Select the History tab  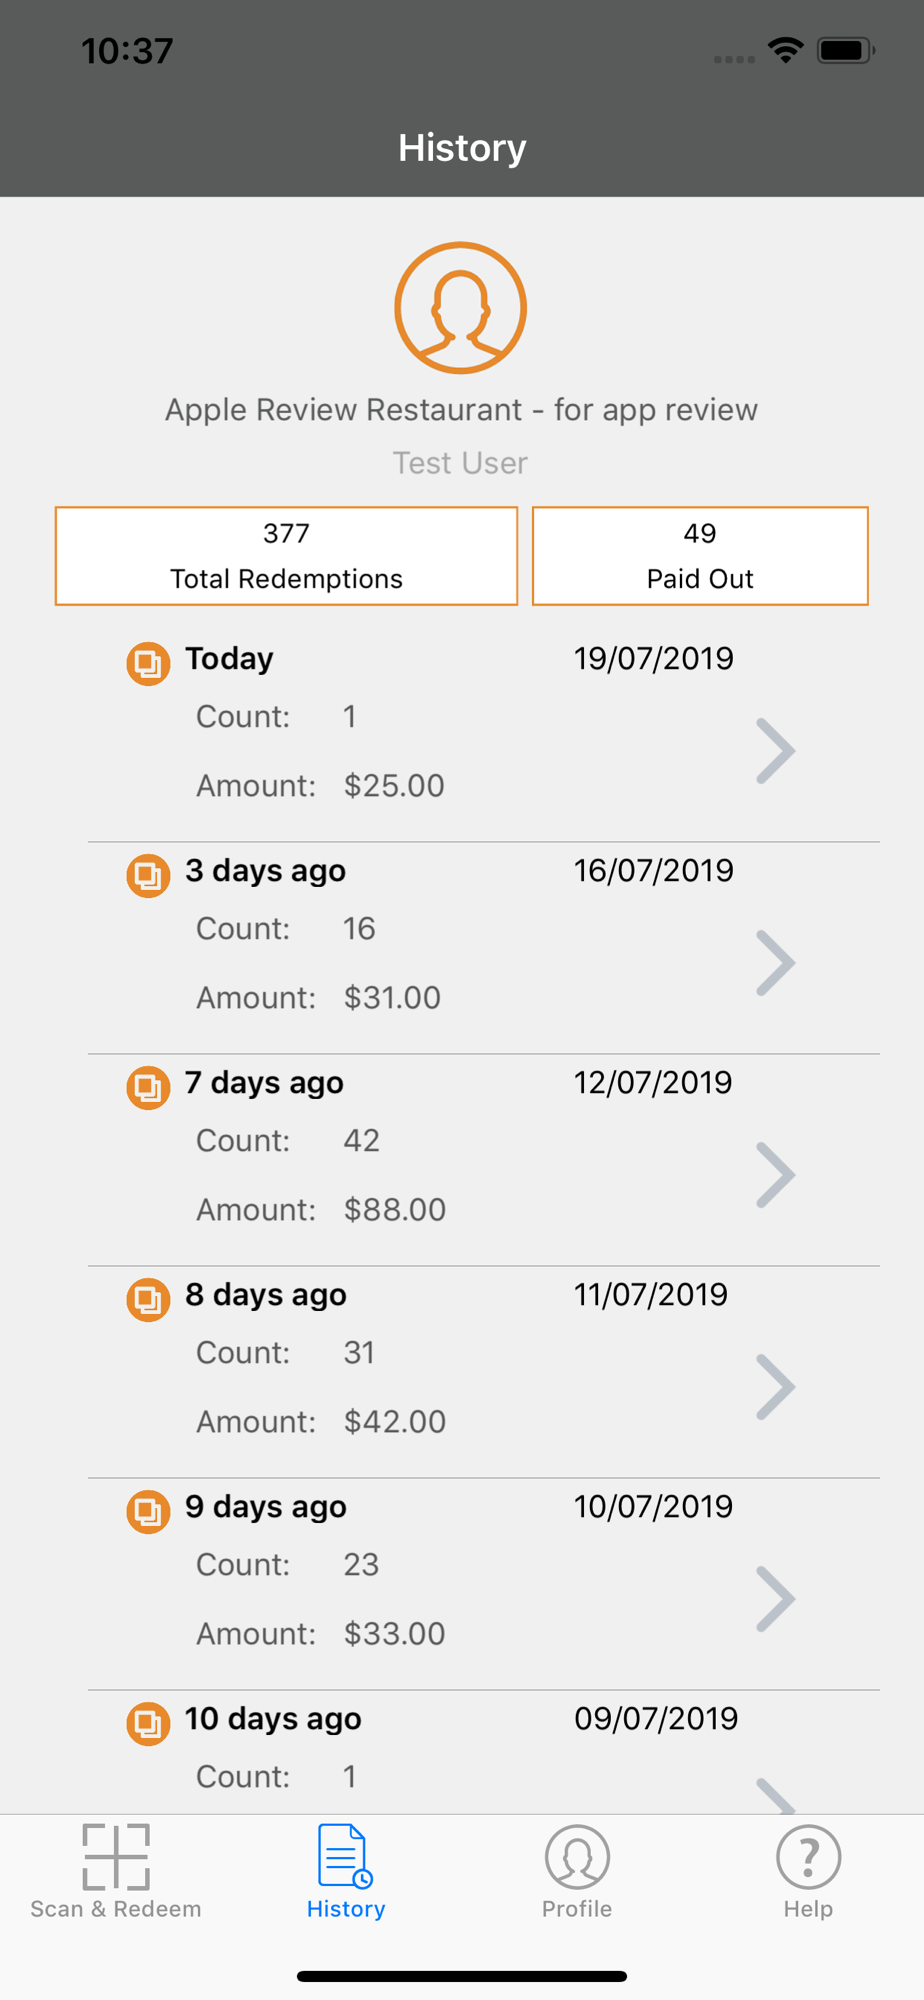346,1872
